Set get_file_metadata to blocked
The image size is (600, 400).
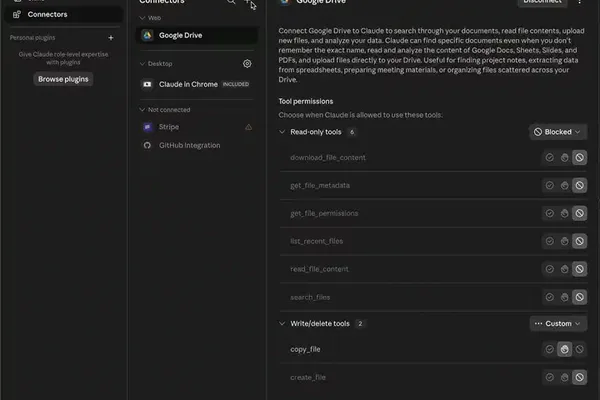point(579,186)
